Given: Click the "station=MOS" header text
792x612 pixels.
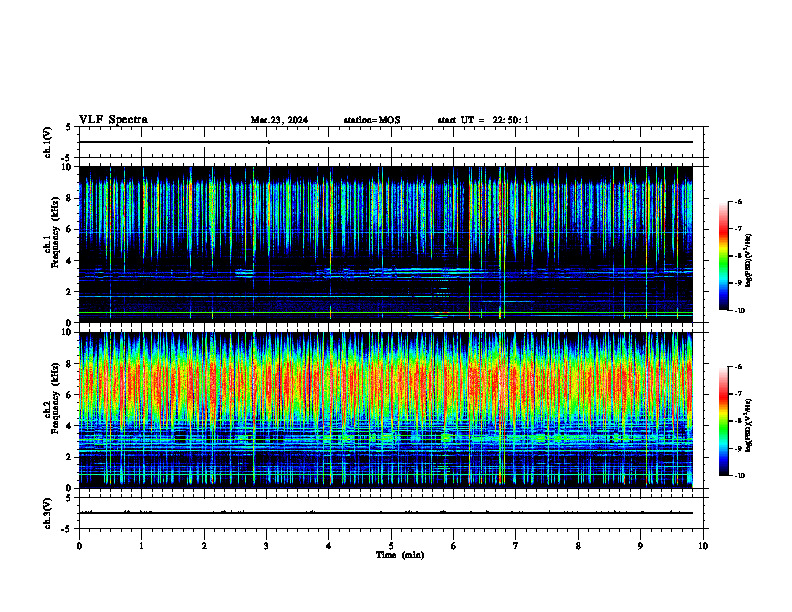Looking at the screenshot, I should click(372, 120).
